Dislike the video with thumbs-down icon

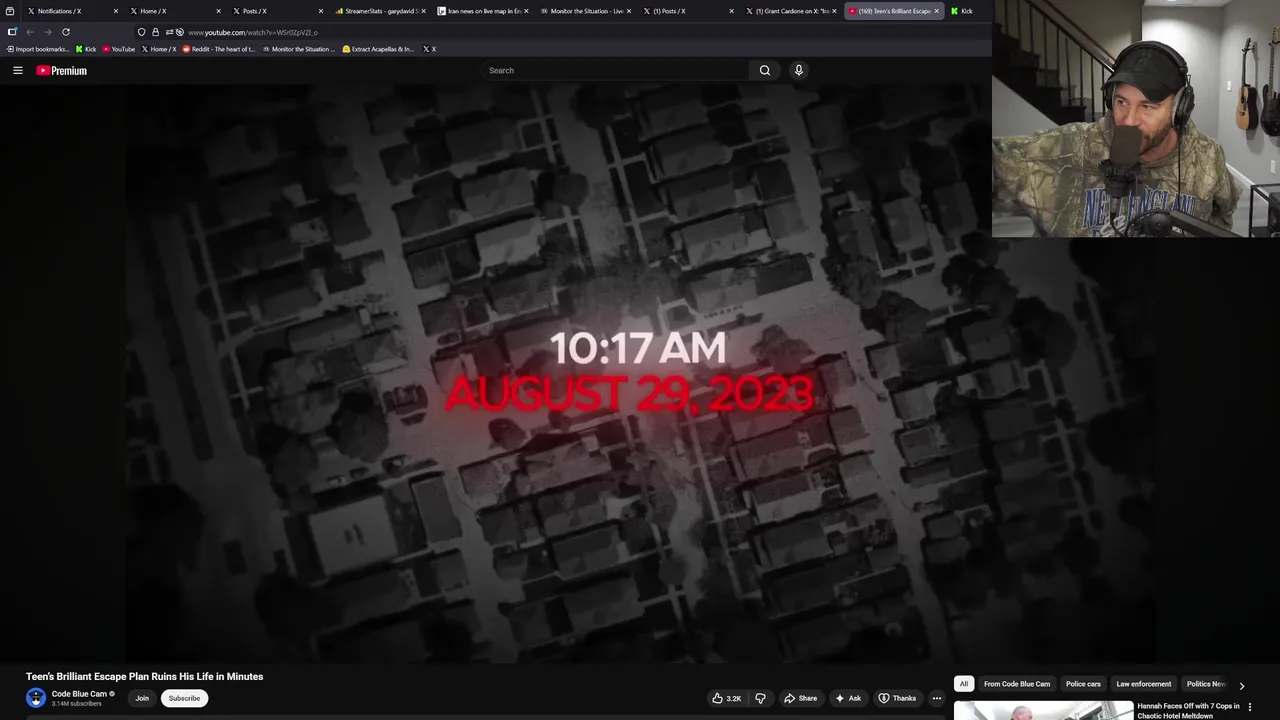pos(760,698)
